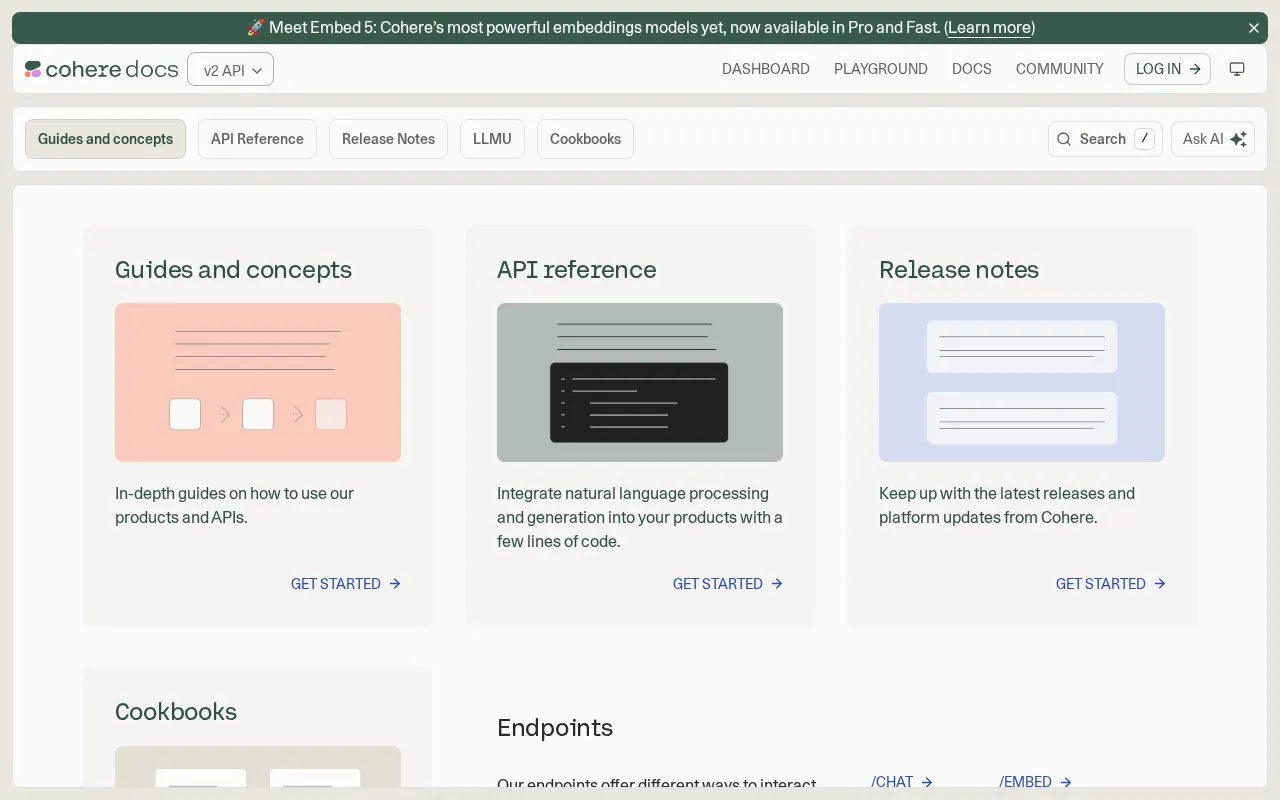Click the Ask AI sparkle icon
This screenshot has width=1280, height=800.
point(1238,139)
